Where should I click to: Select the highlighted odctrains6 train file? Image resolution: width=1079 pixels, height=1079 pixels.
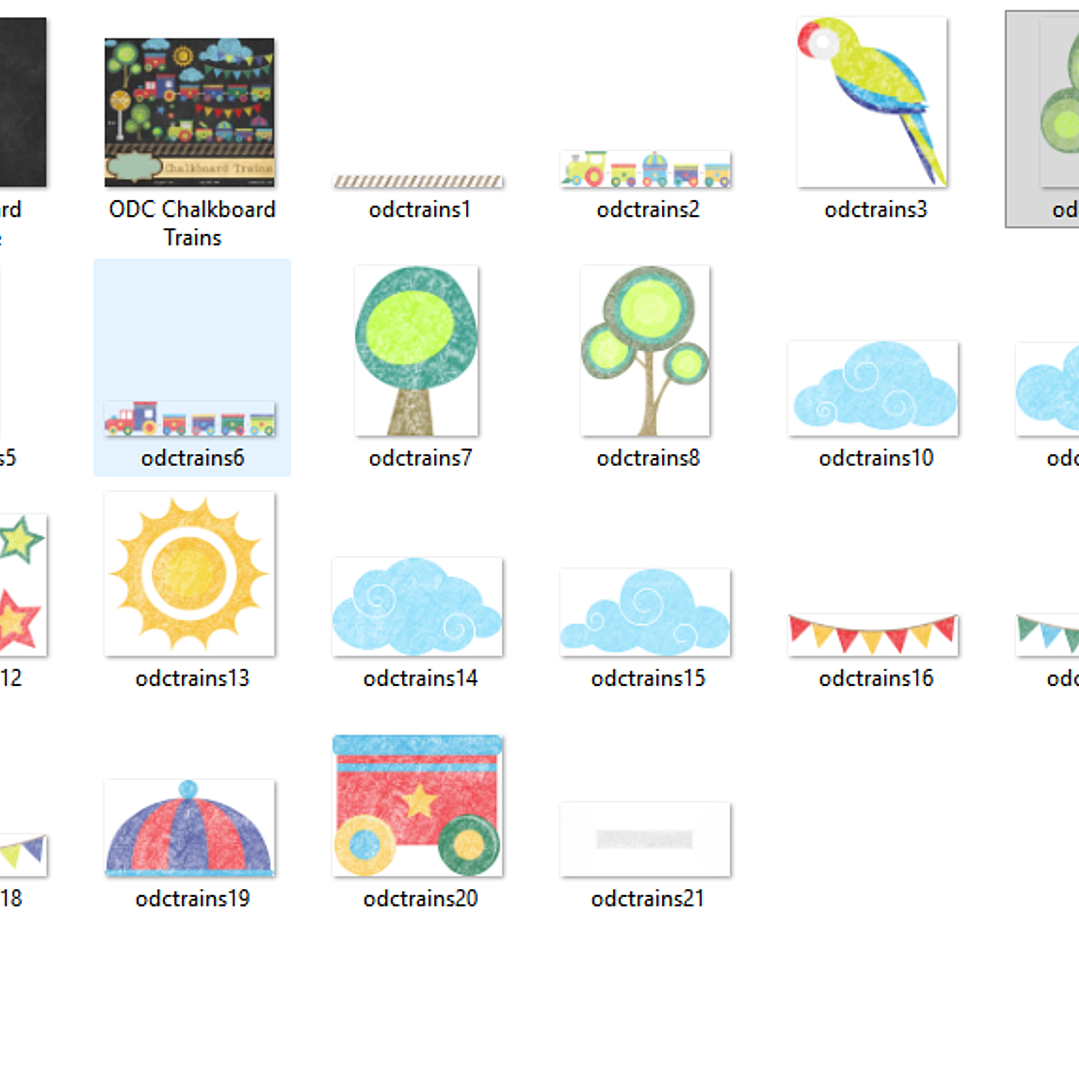click(190, 418)
